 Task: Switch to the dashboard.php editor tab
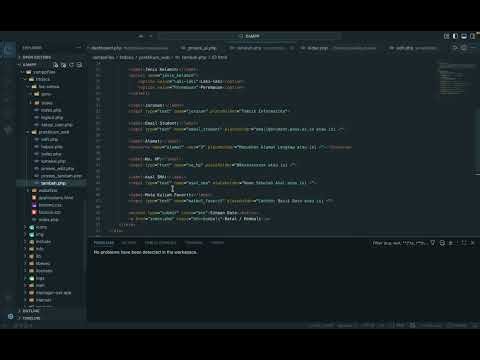(x=130, y=48)
